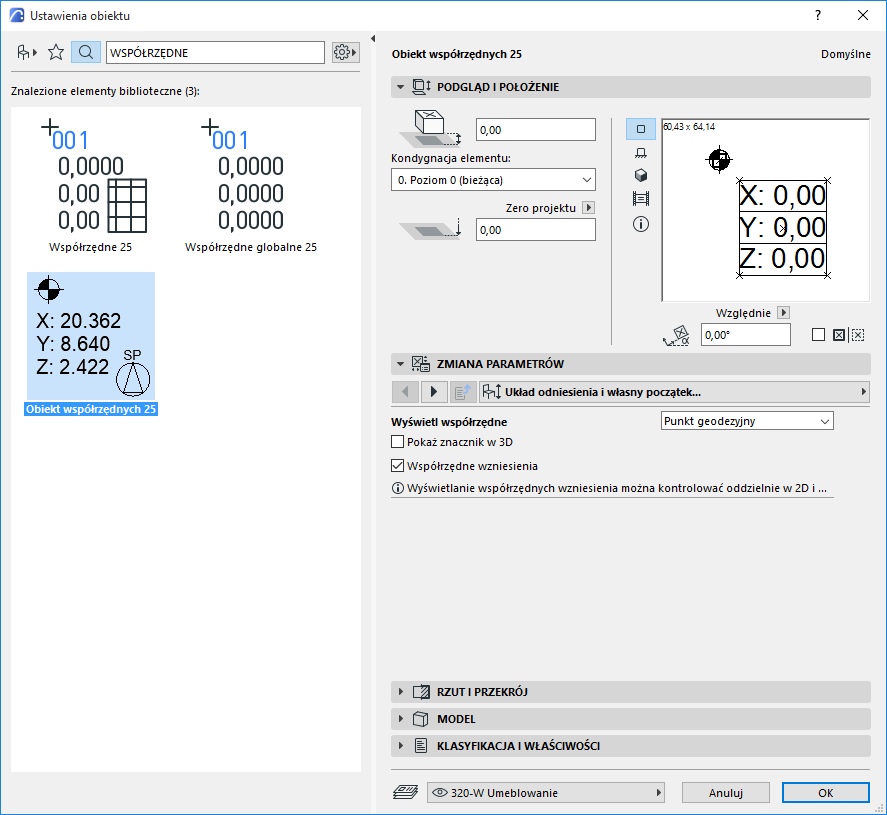Click the height-to-story offset icon

pyautogui.click(x=430, y=128)
